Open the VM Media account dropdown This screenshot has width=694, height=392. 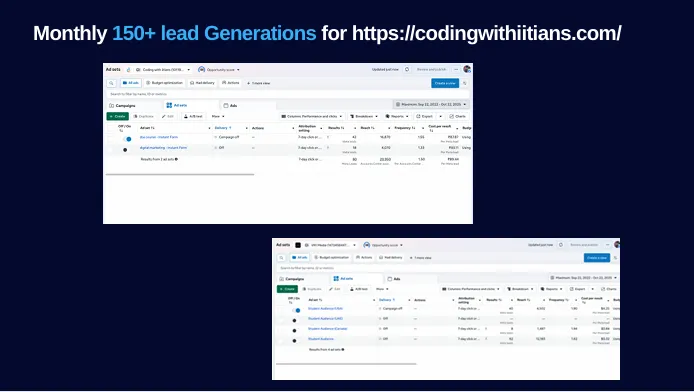pos(330,245)
